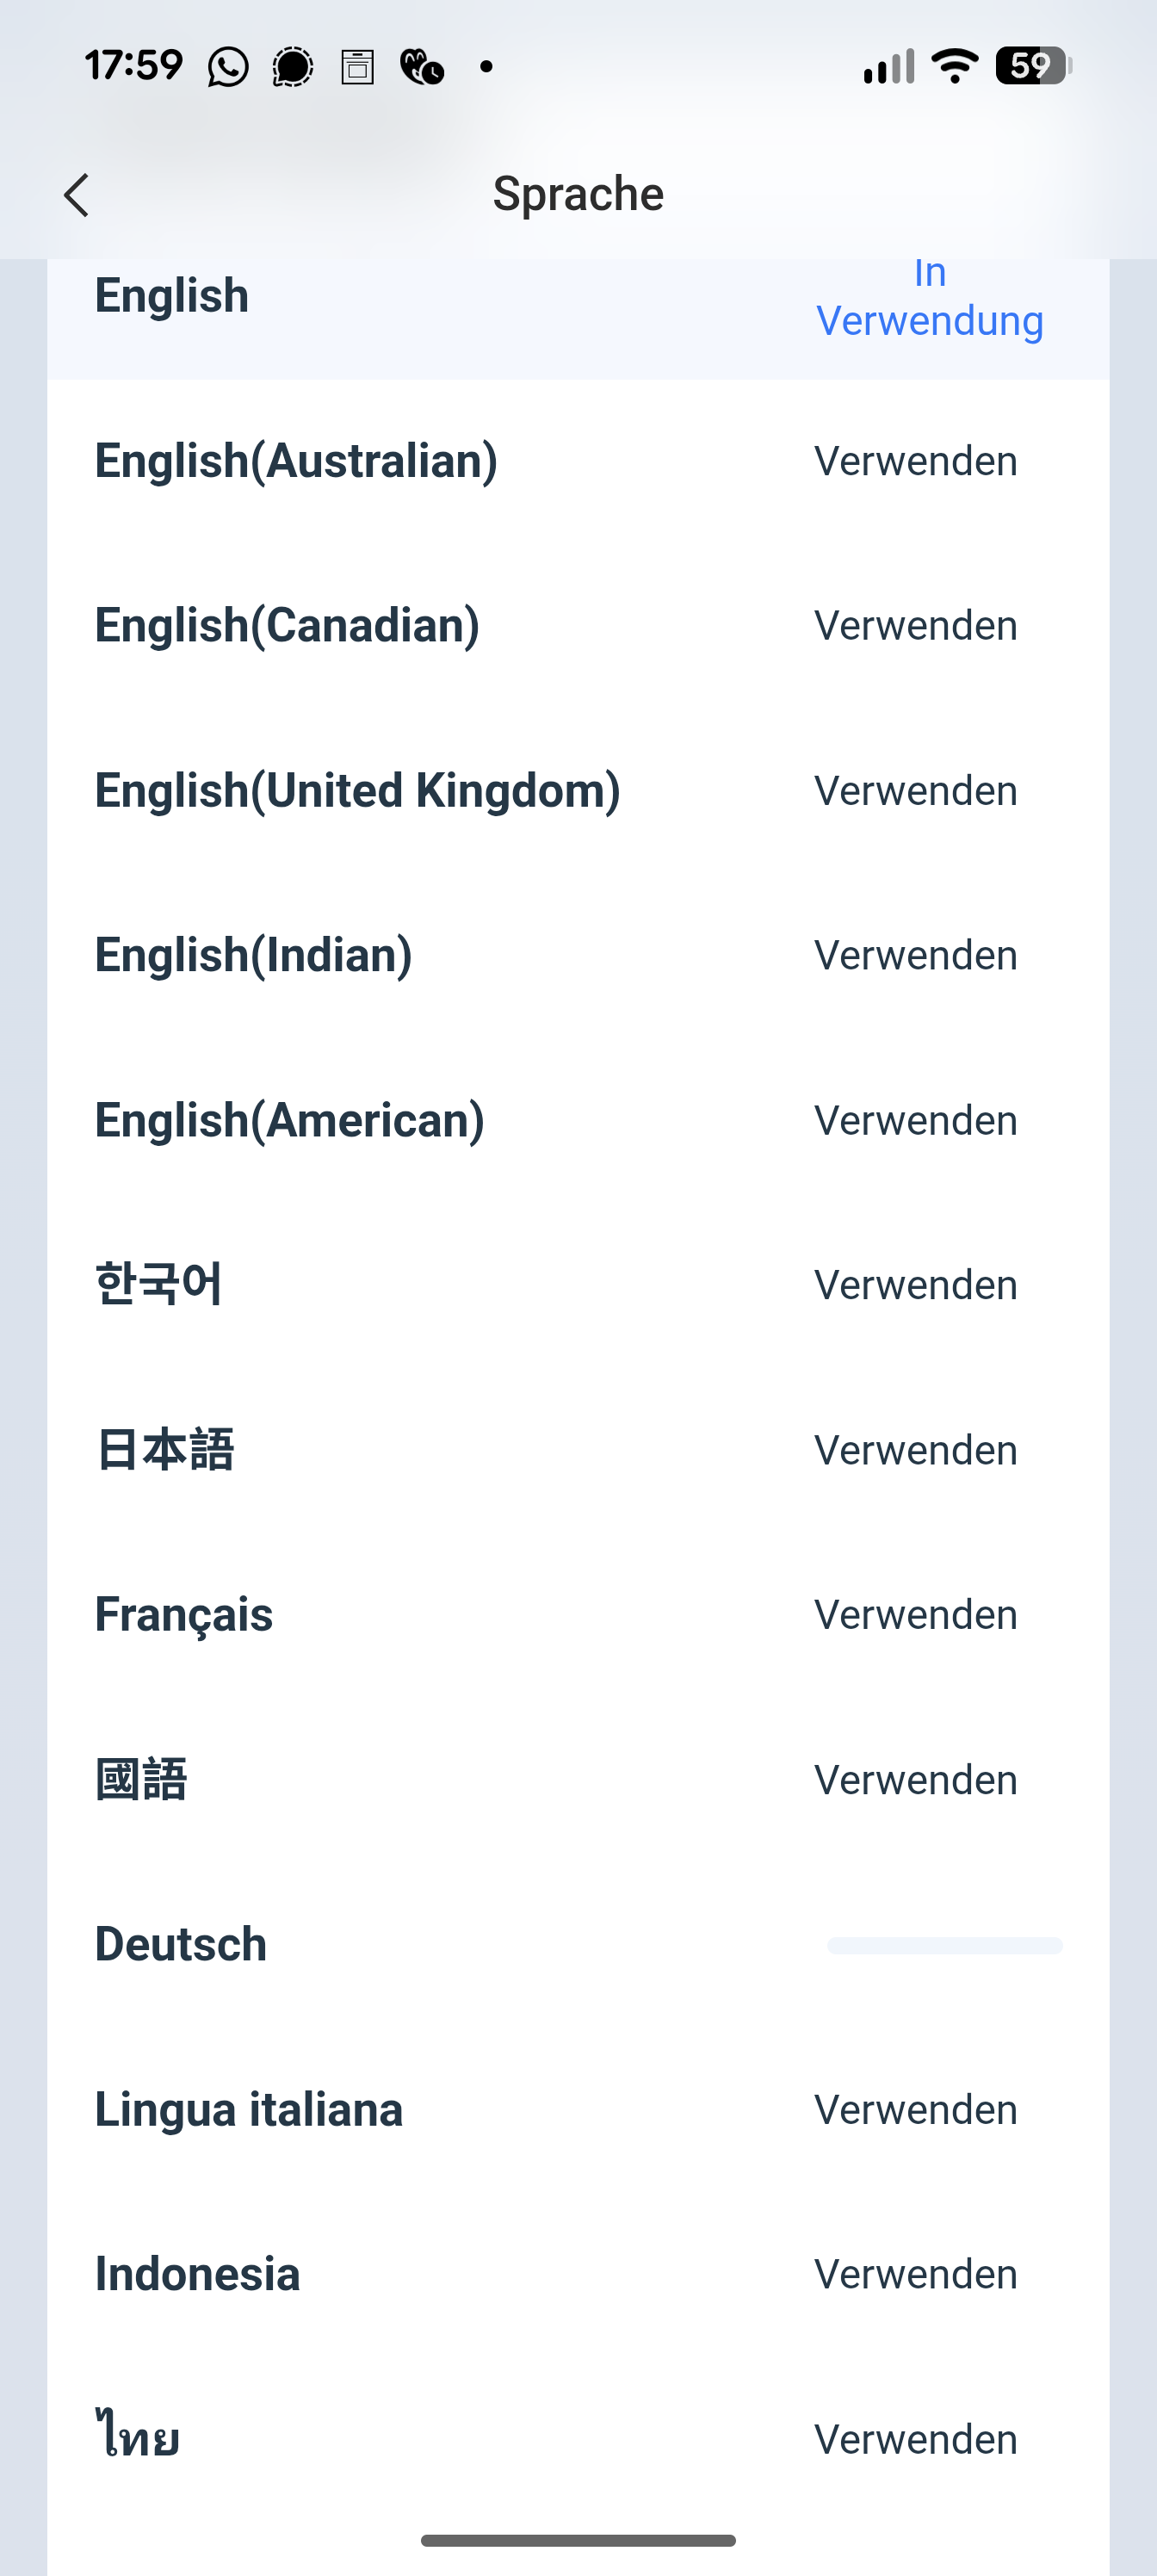This screenshot has height=2576, width=1157.
Task: Tap the hearts clock status icon
Action: [422, 67]
